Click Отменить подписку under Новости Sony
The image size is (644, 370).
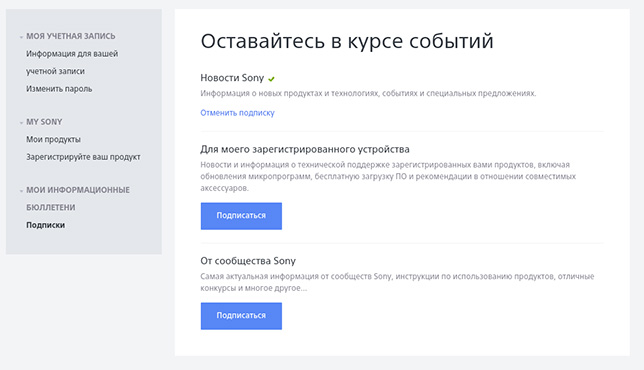pos(237,113)
